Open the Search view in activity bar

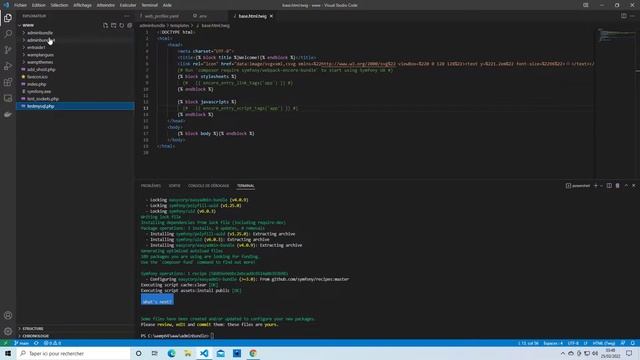[8, 34]
